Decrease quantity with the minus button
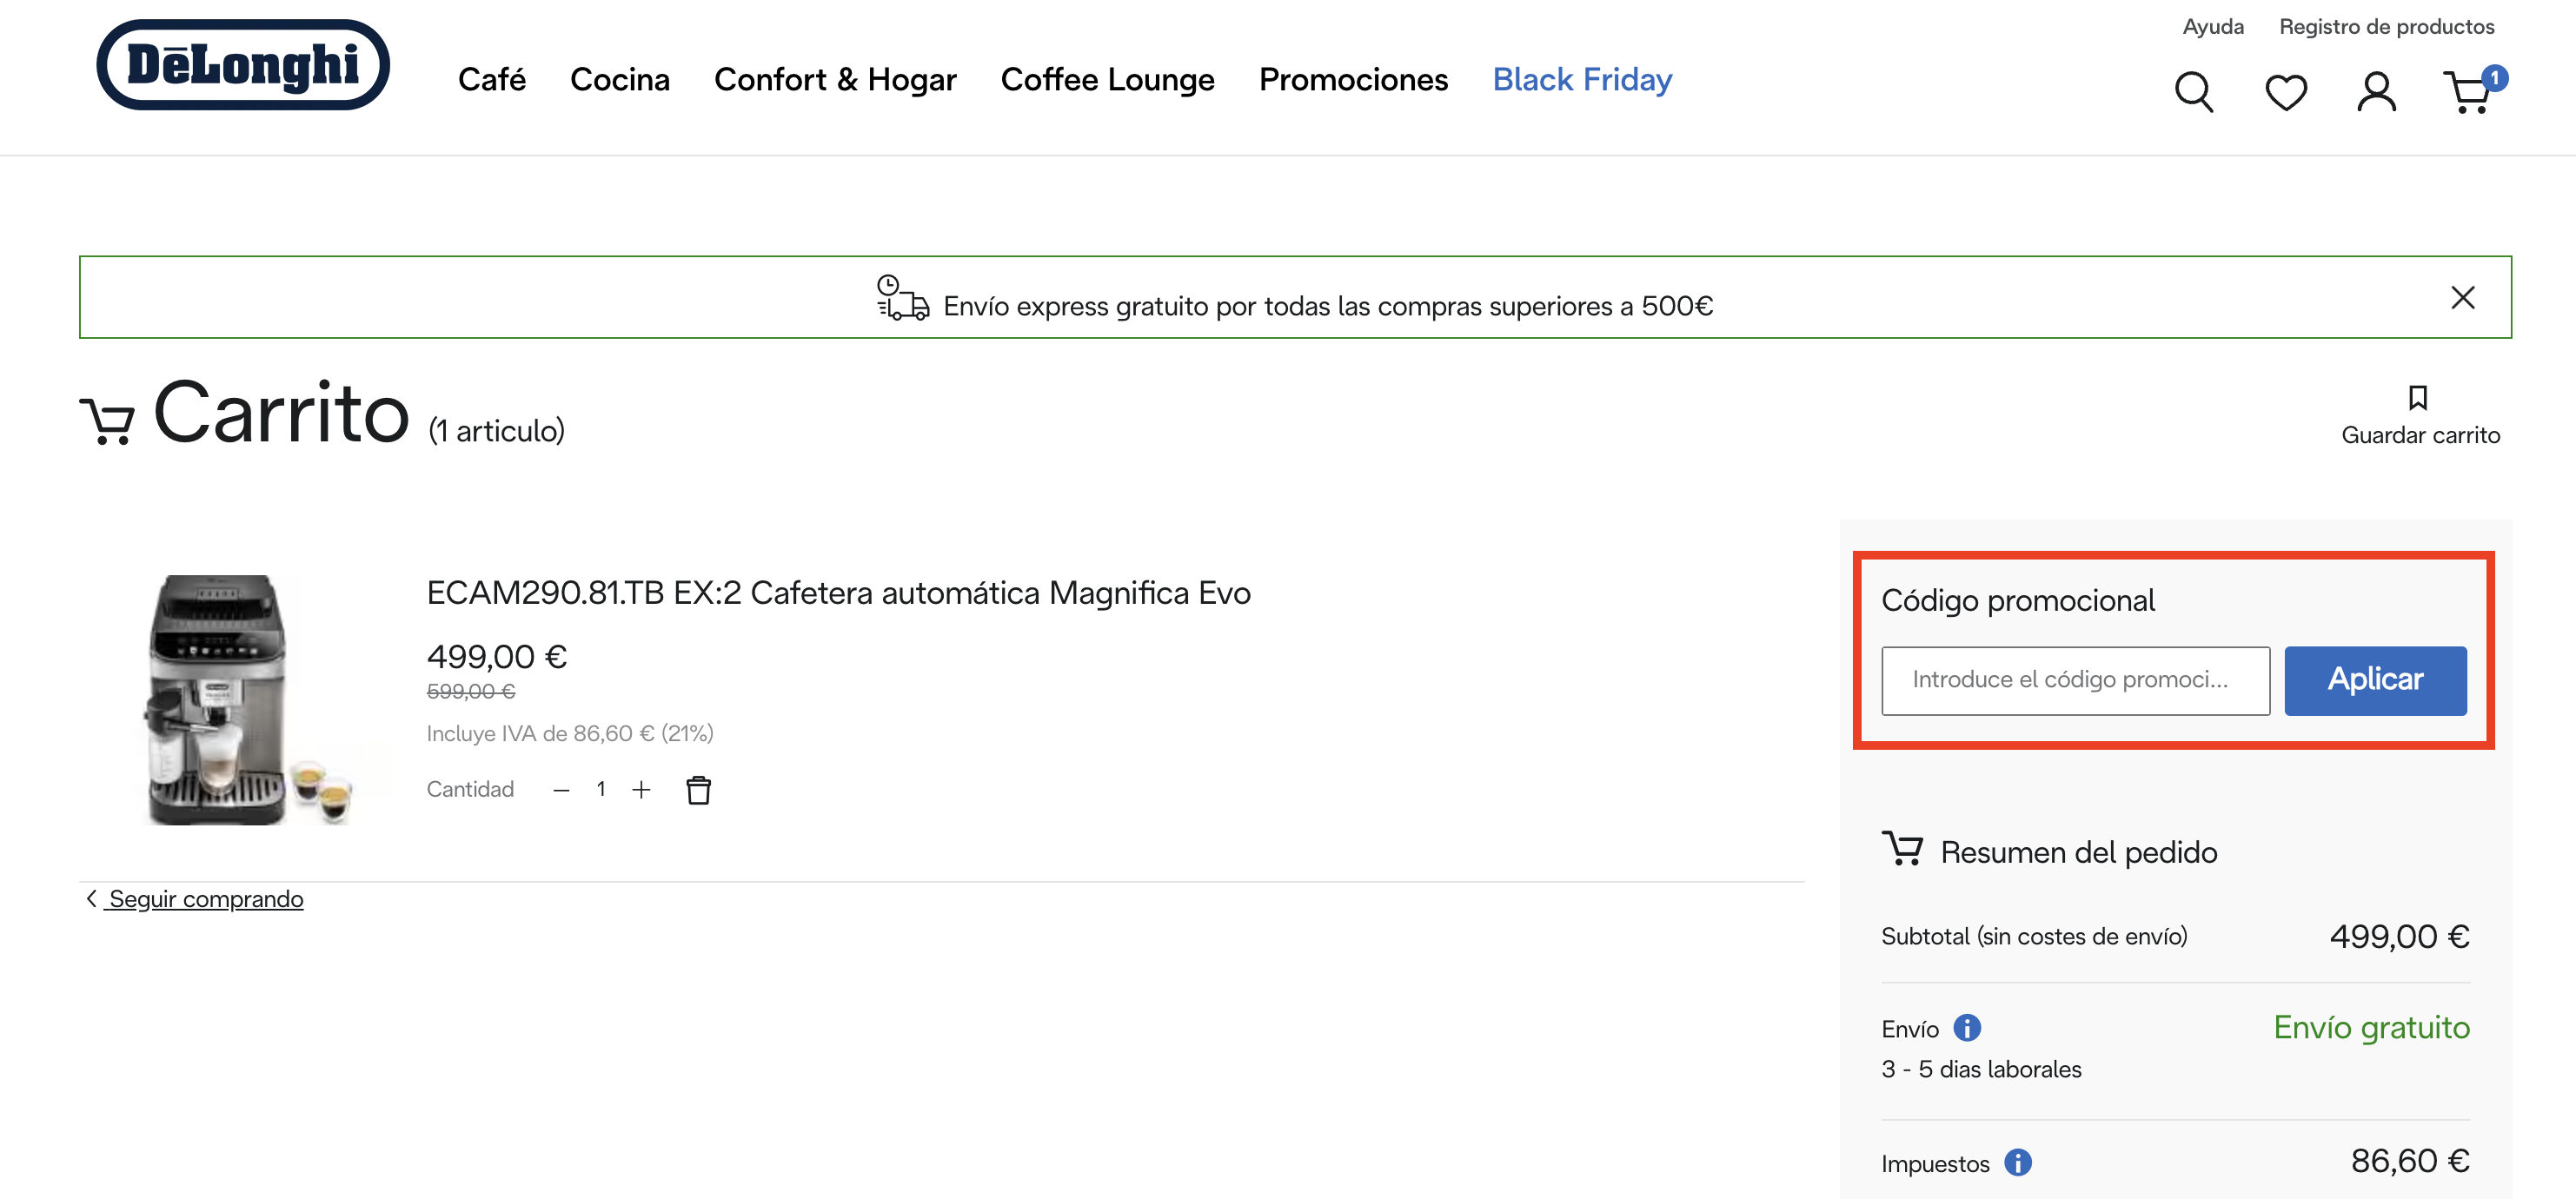The height and width of the screenshot is (1199, 2576). 561,790
